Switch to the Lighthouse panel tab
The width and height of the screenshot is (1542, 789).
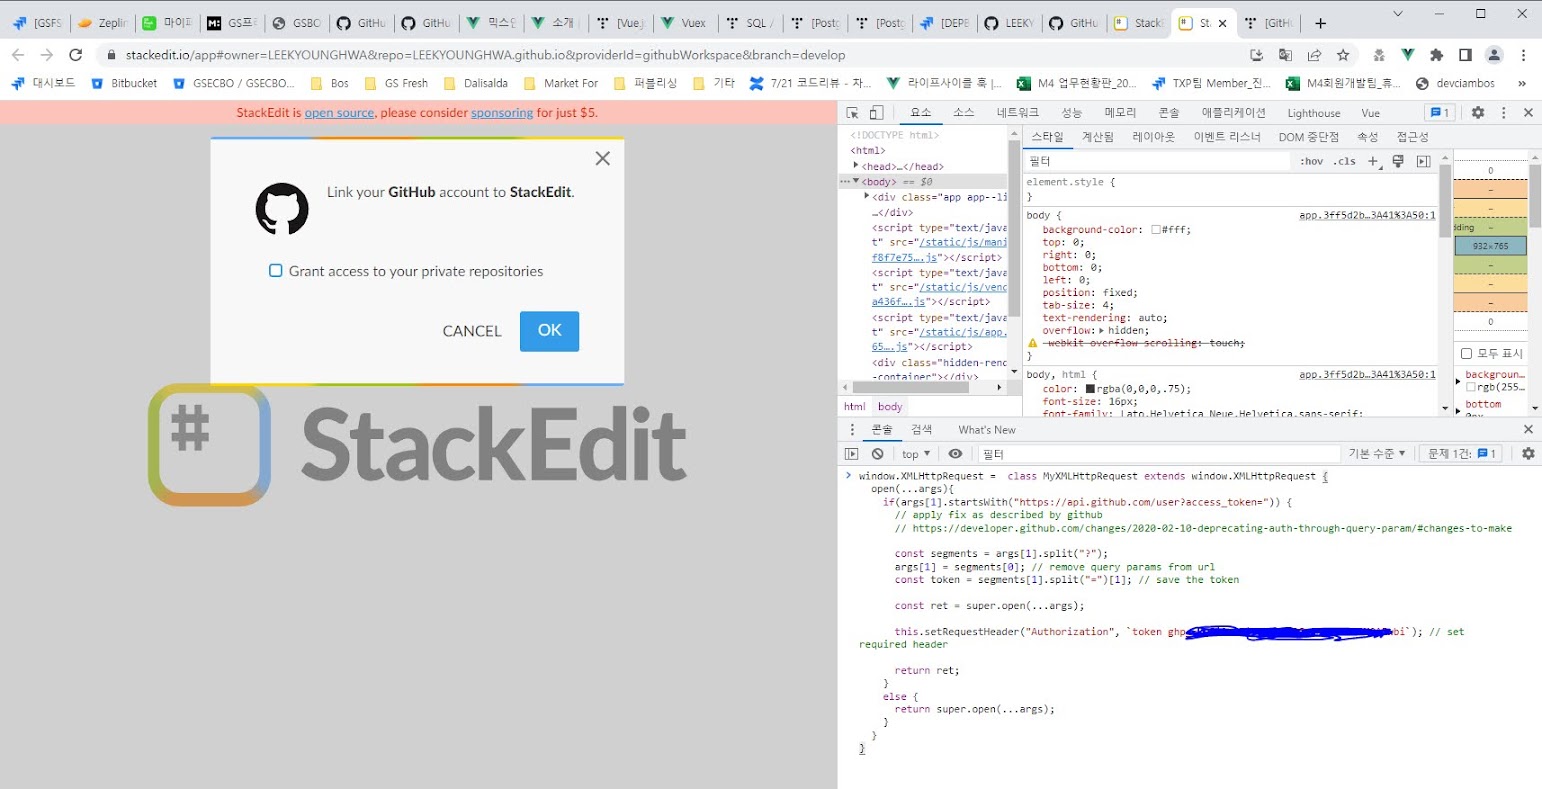click(1313, 113)
